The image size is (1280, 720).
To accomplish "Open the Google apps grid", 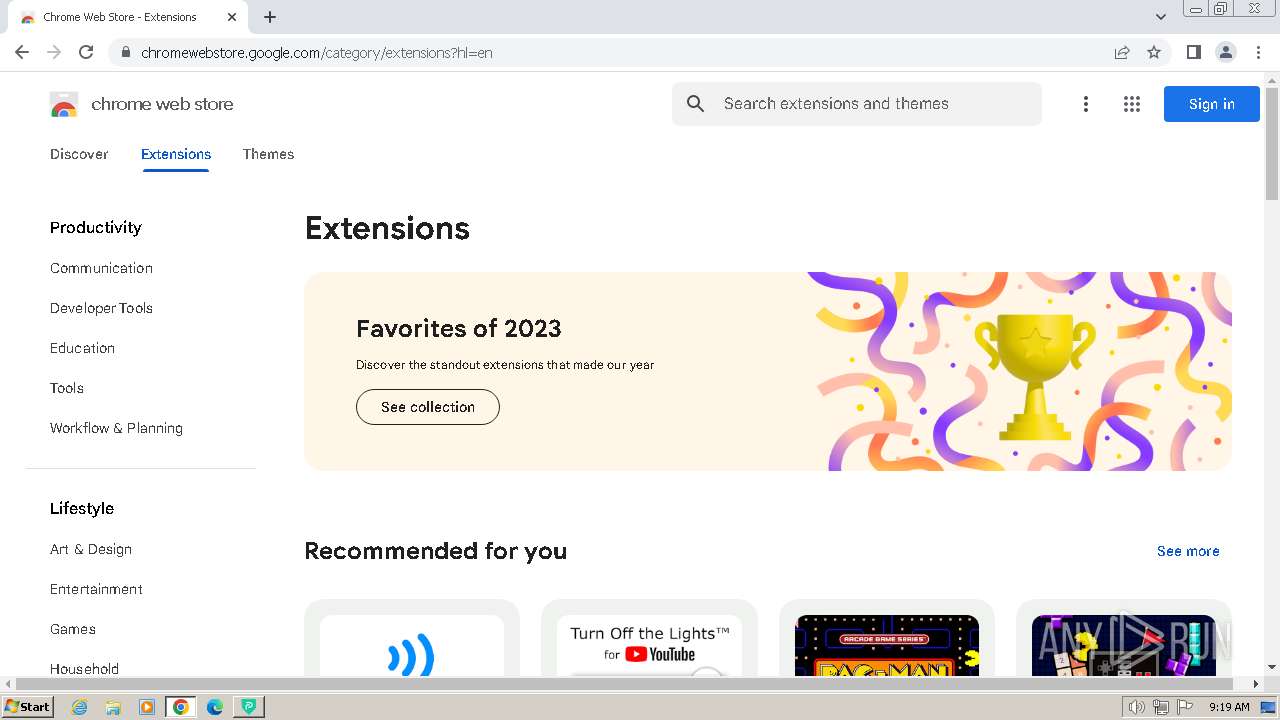I will coord(1132,104).
